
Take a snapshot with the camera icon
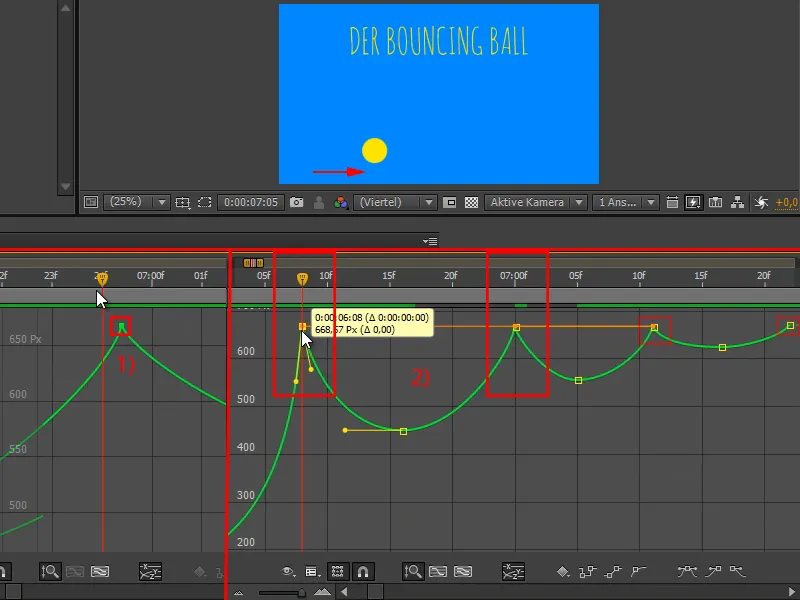(x=296, y=202)
